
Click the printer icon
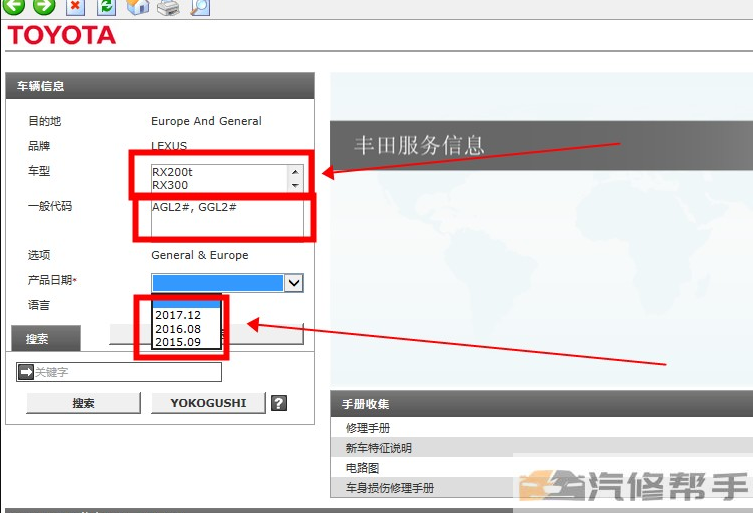(x=169, y=7)
